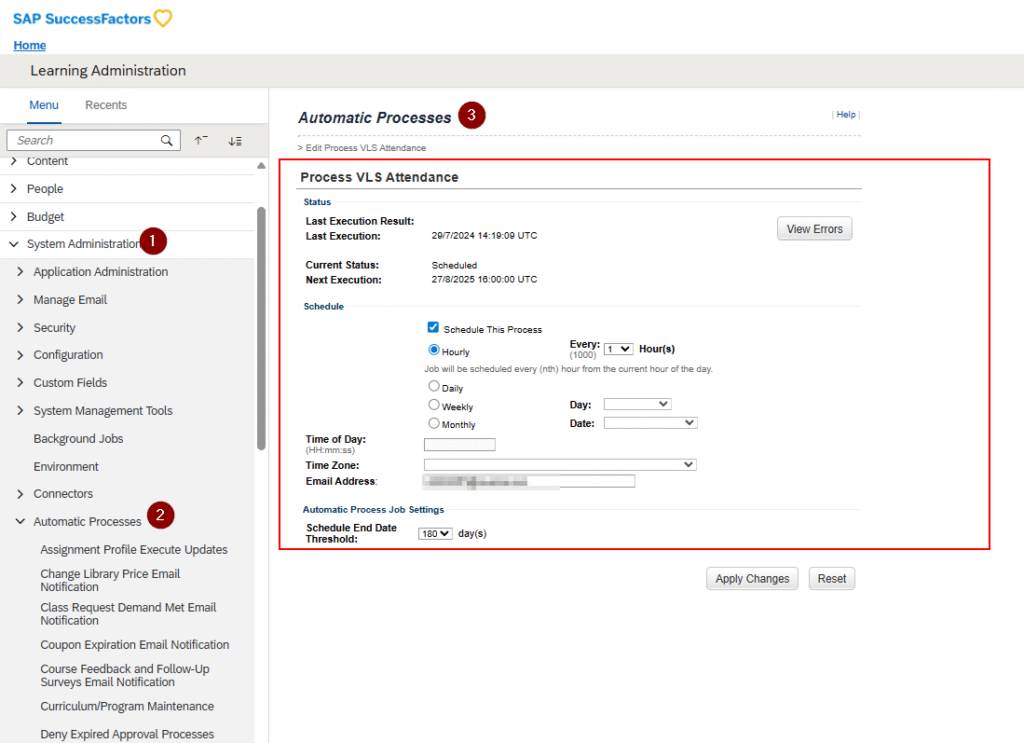Open the Schedule End Date Threshold dropdown
This screenshot has width=1024, height=743.
[435, 534]
